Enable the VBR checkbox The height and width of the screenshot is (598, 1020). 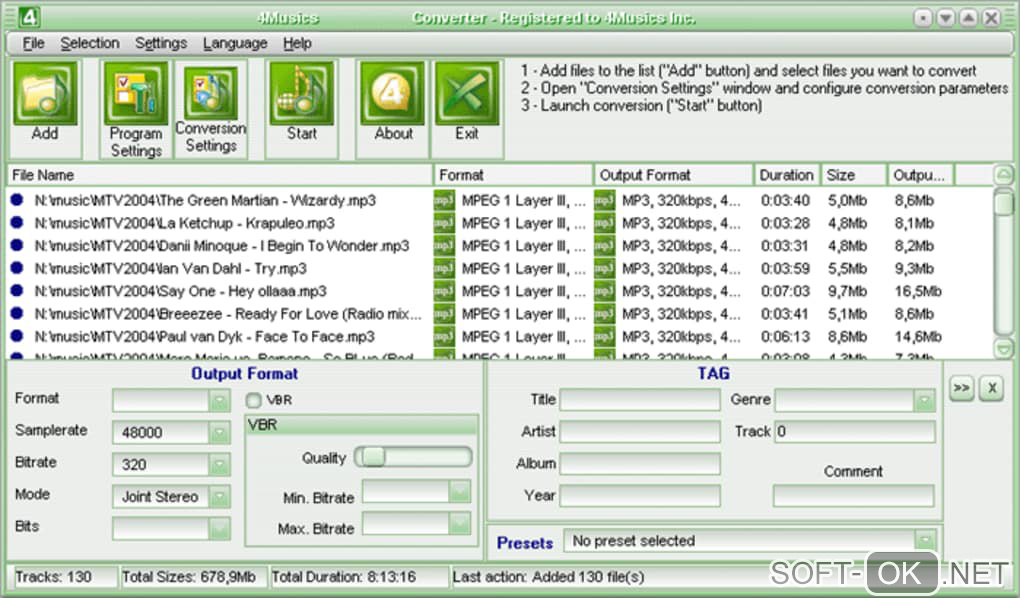(254, 400)
